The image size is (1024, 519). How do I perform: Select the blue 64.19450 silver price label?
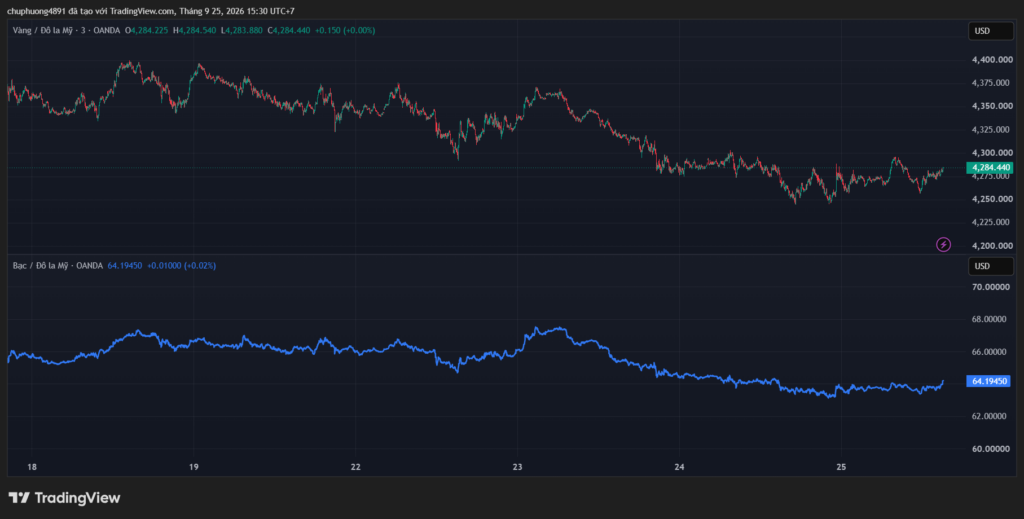(x=989, y=381)
